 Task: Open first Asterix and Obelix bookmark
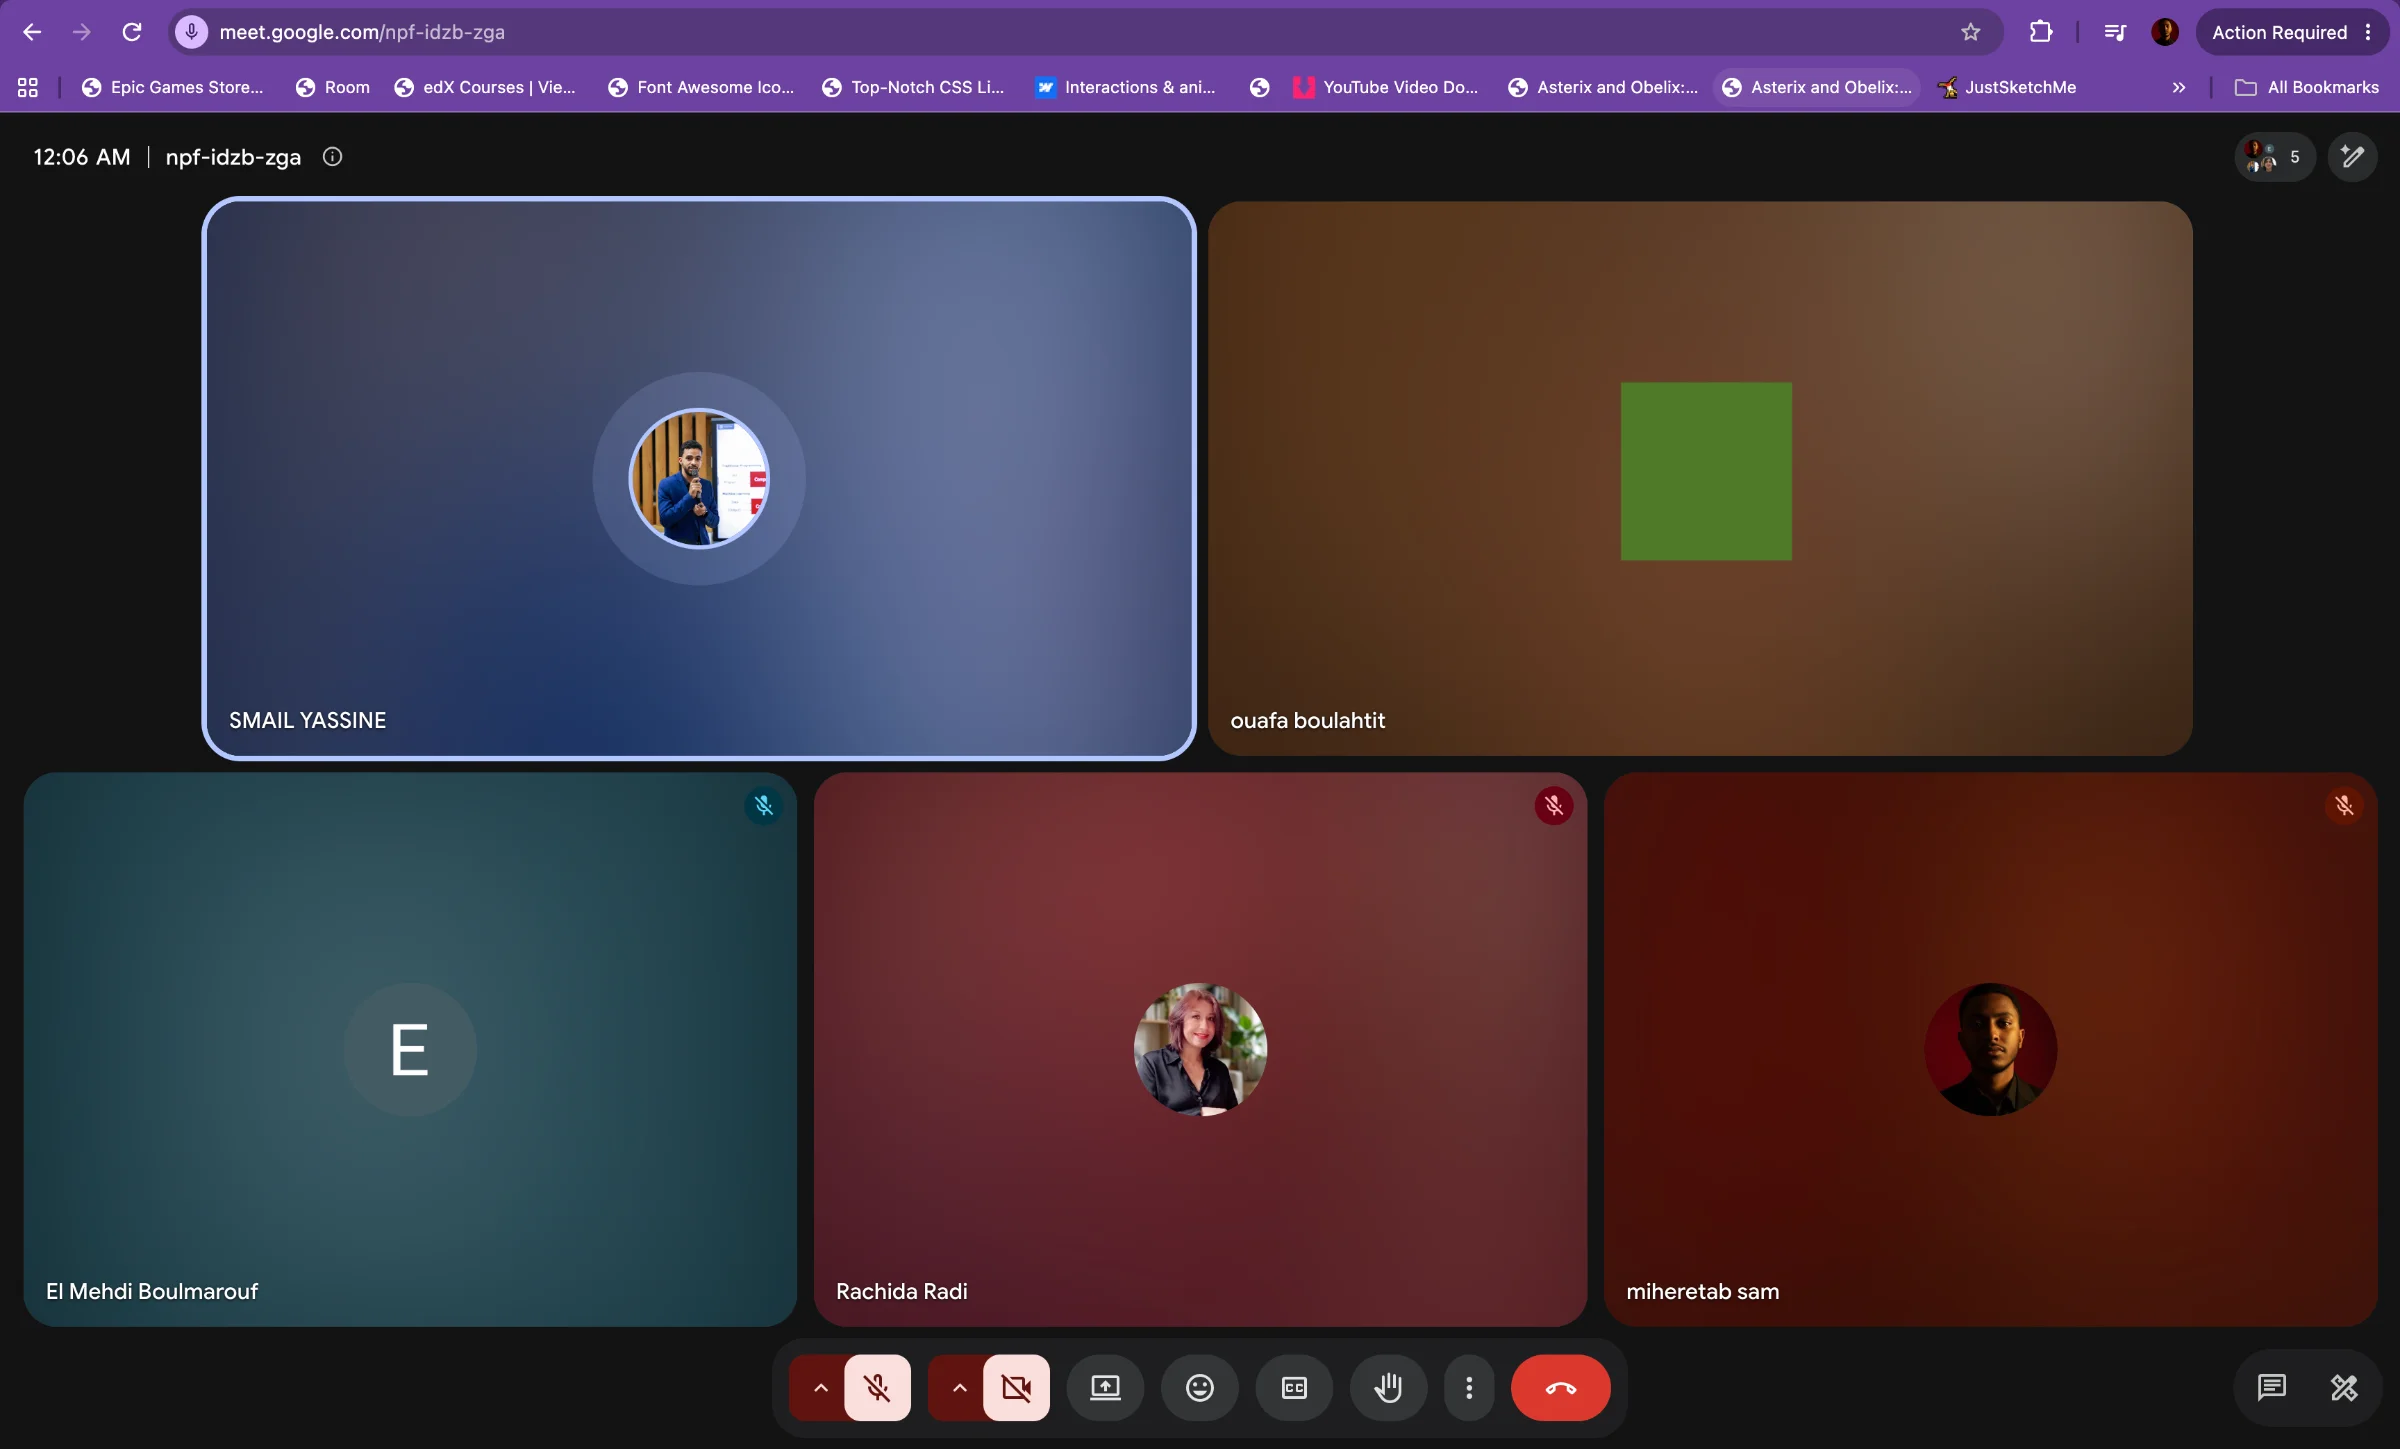(1603, 87)
